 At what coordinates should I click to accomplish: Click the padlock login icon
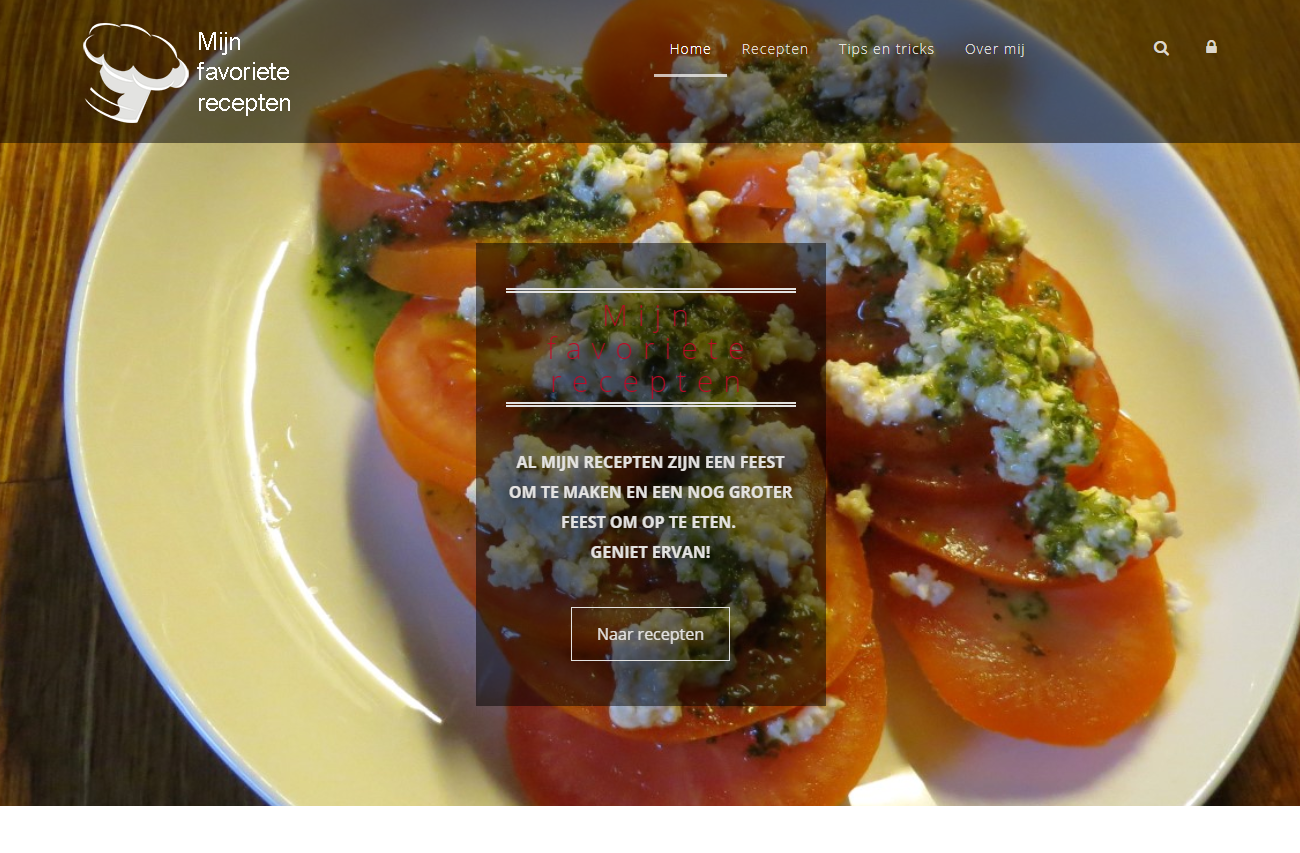coord(1211,47)
